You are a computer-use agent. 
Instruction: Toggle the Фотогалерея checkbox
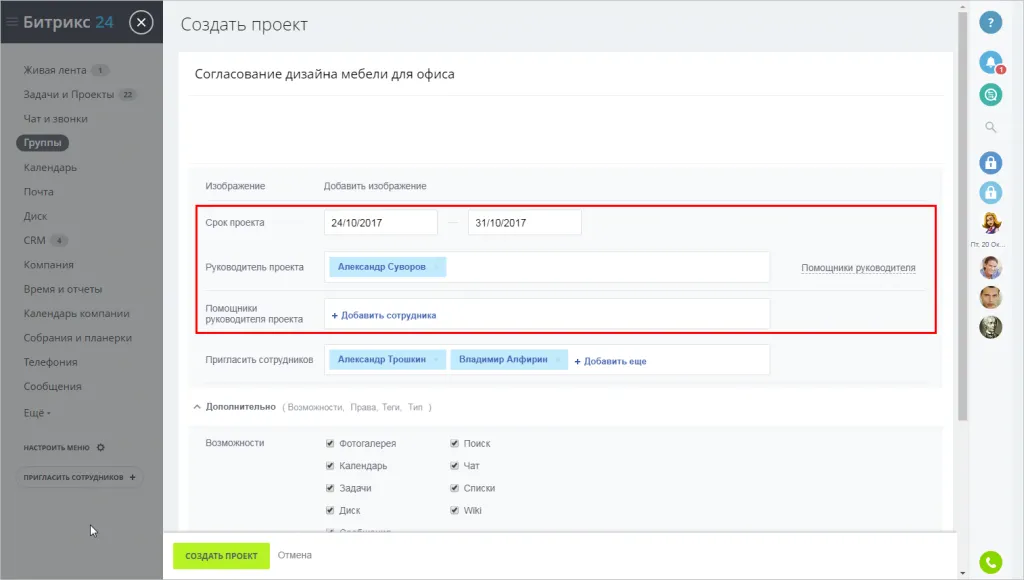(331, 443)
